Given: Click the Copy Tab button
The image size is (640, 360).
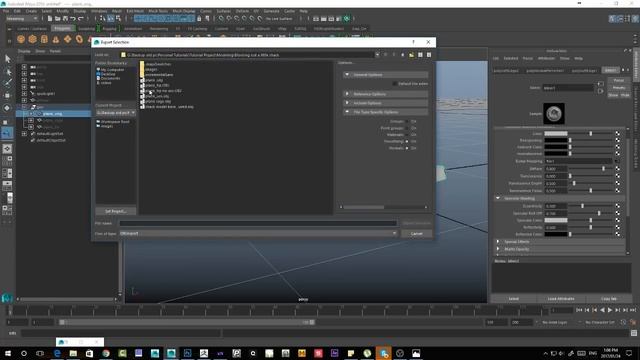Looking at the screenshot, I should coord(609,299).
